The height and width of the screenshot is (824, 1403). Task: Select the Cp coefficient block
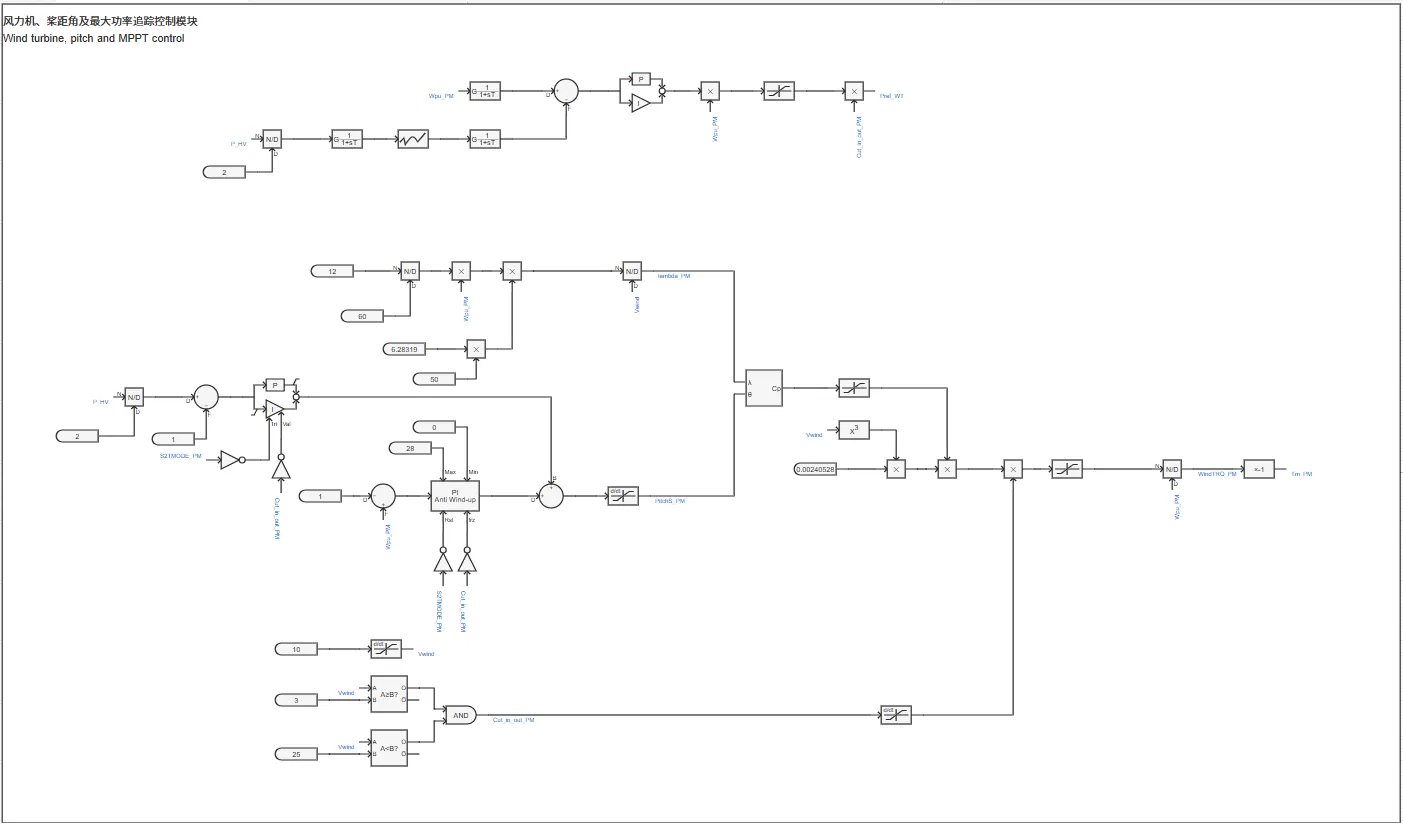click(x=764, y=387)
